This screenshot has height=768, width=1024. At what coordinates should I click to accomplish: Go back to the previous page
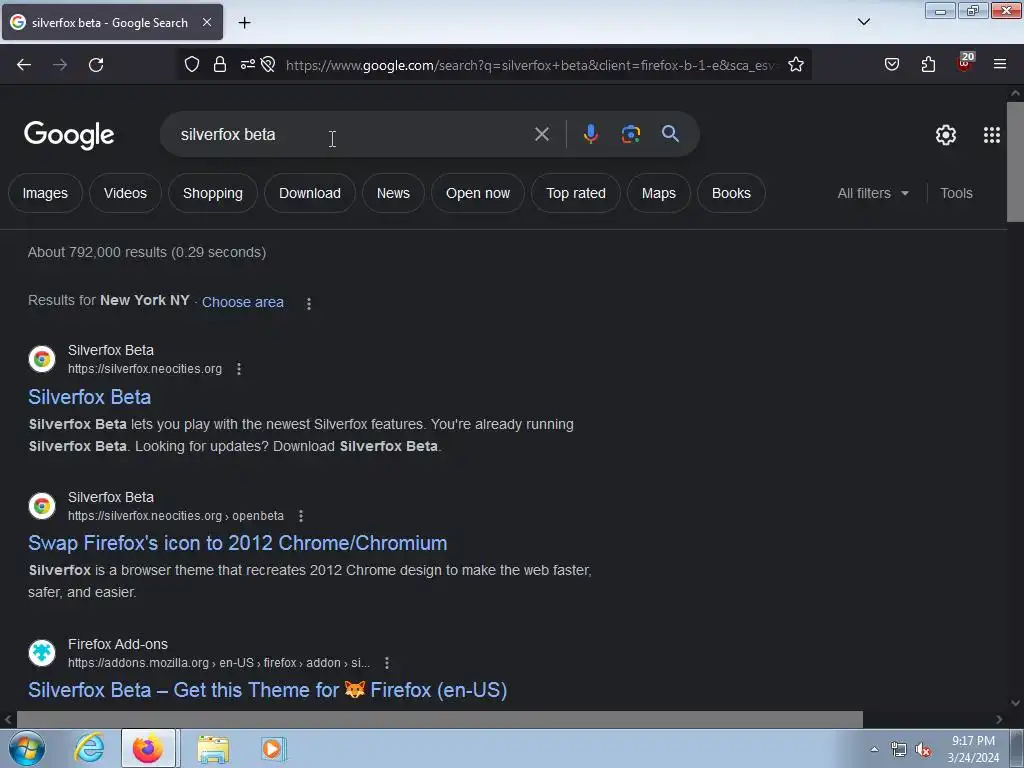click(24, 65)
